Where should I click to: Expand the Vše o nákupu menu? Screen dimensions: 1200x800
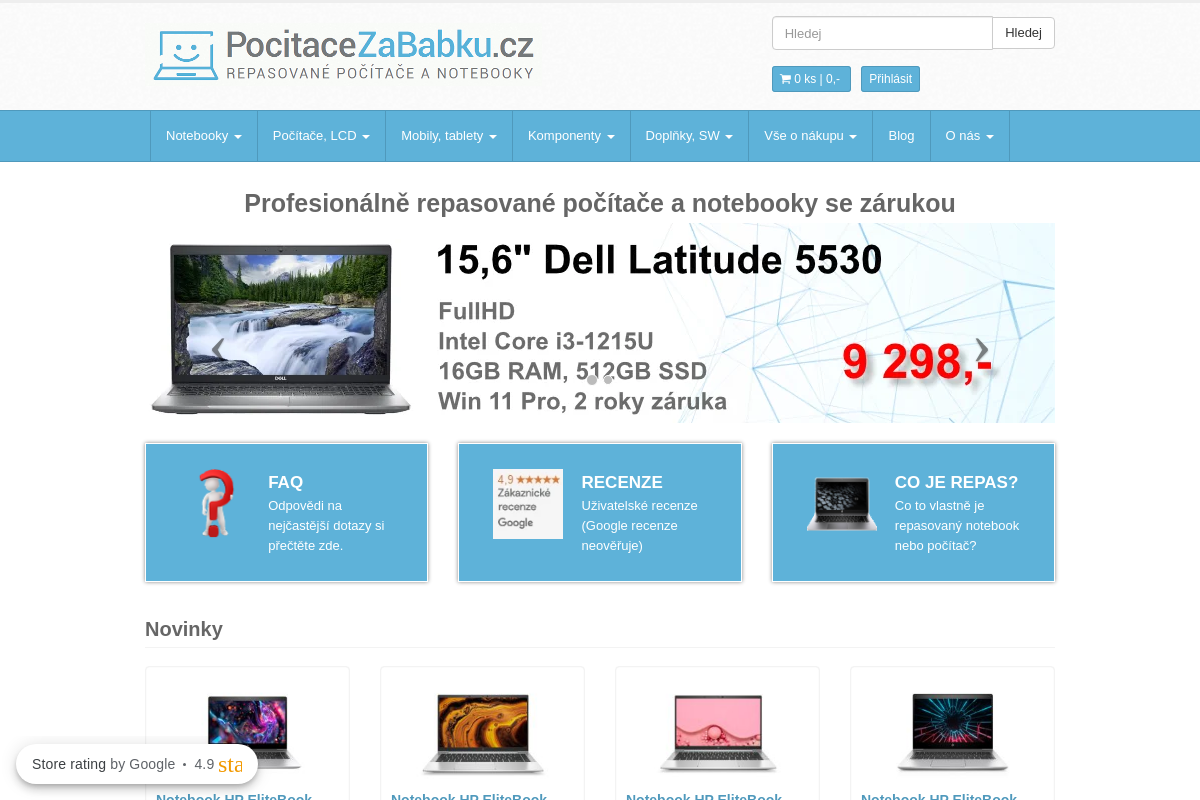click(x=810, y=136)
